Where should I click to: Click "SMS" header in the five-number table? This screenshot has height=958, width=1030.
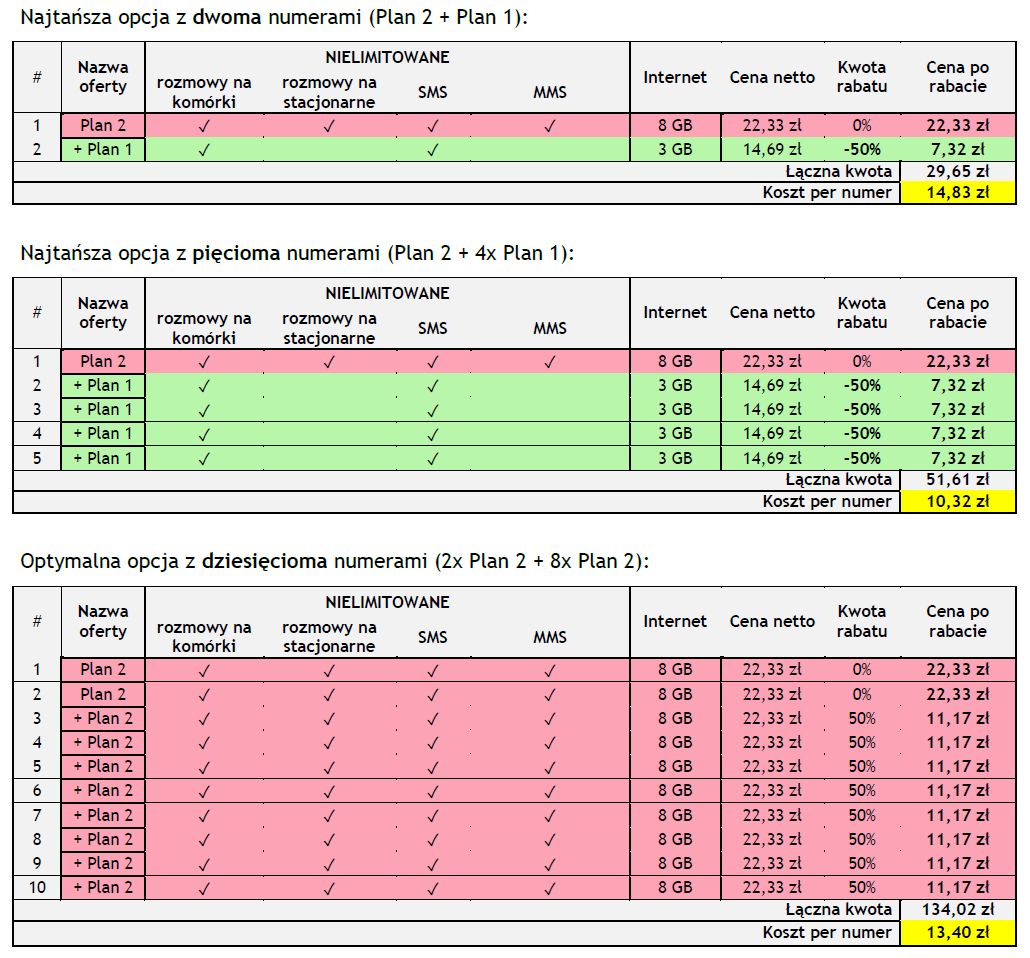432,328
